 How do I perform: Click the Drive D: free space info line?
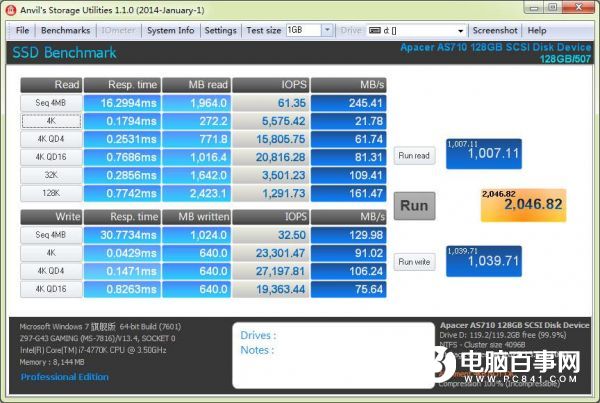coord(503,335)
